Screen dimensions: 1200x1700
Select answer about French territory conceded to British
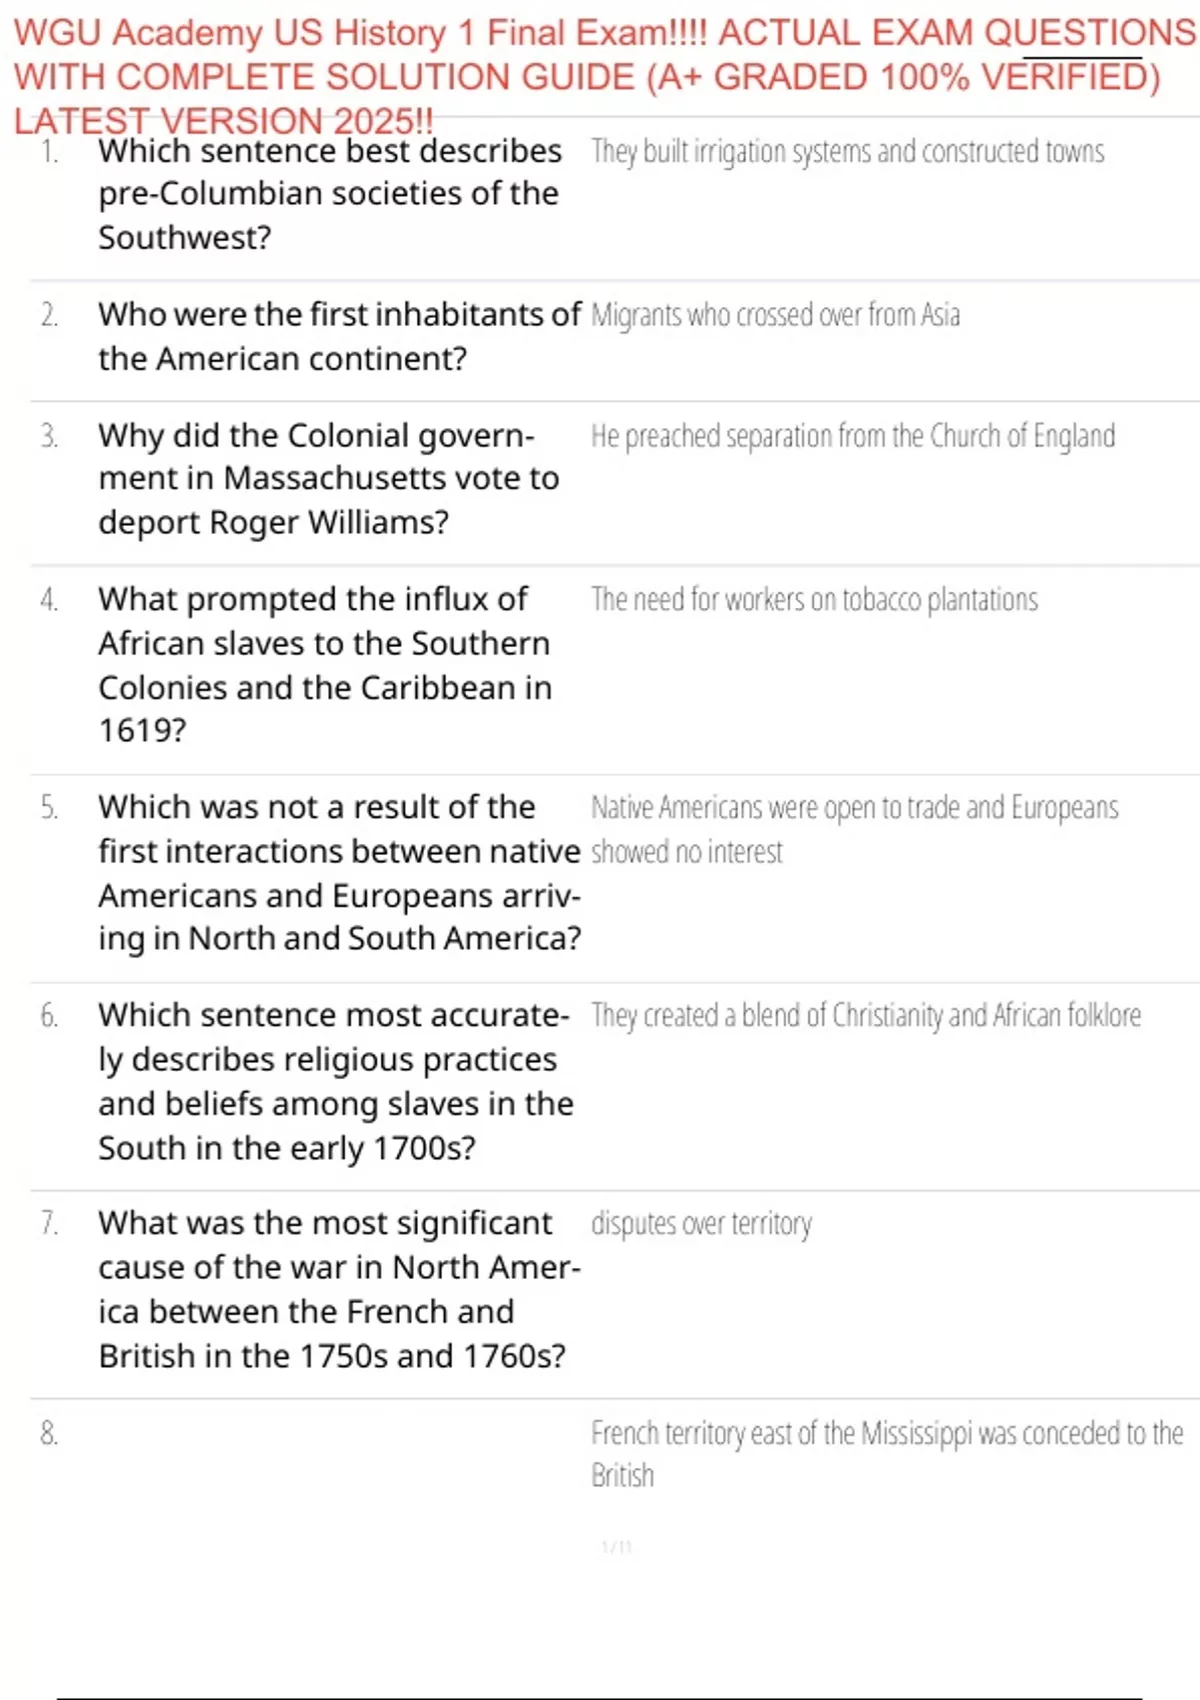887,1454
